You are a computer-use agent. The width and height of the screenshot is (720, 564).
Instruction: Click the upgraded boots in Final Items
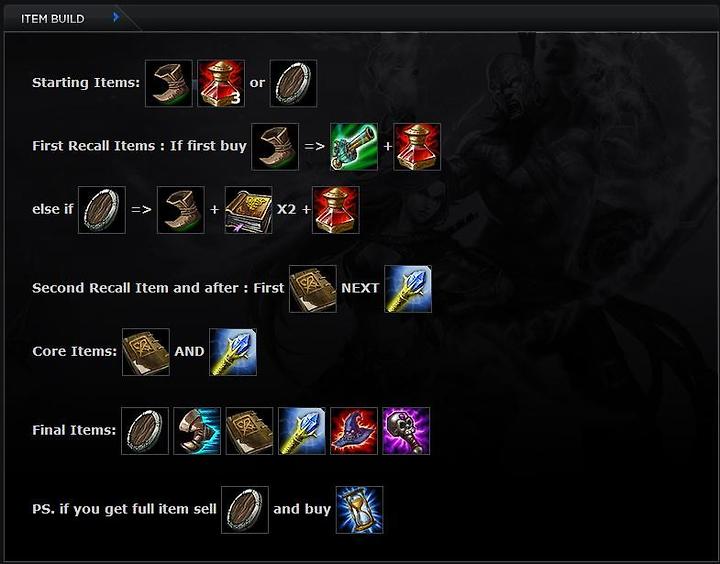(x=197, y=431)
